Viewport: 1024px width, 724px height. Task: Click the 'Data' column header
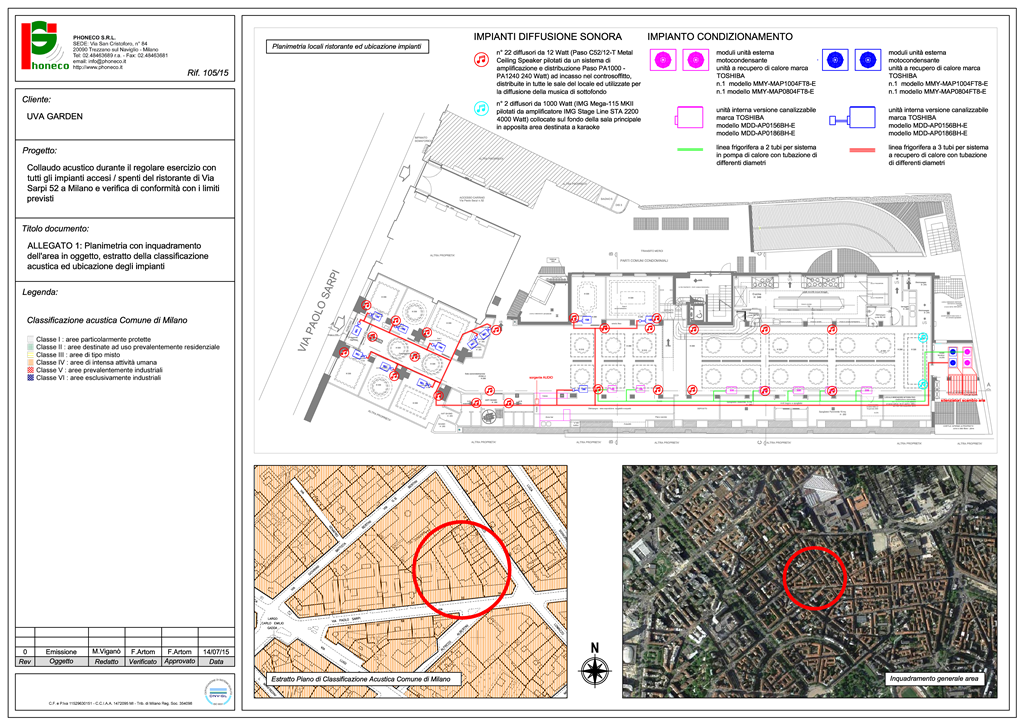[x=216, y=661]
